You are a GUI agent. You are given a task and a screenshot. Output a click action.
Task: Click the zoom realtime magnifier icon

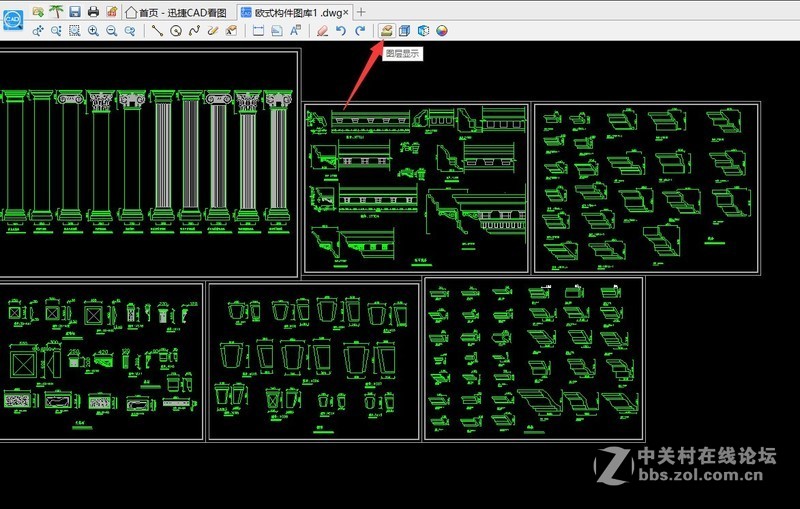pos(56,31)
